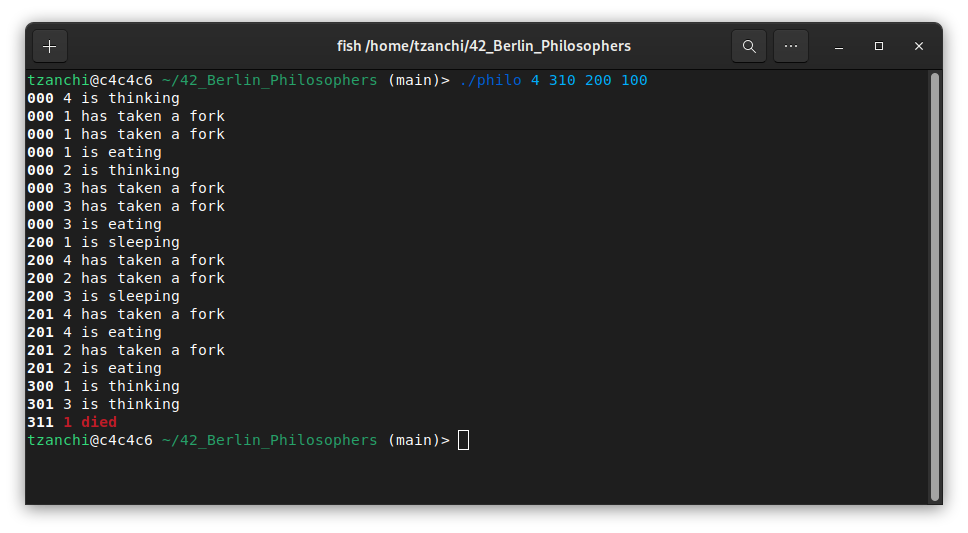Close the terminal window
Viewport: 968px width, 533px height.
(919, 46)
